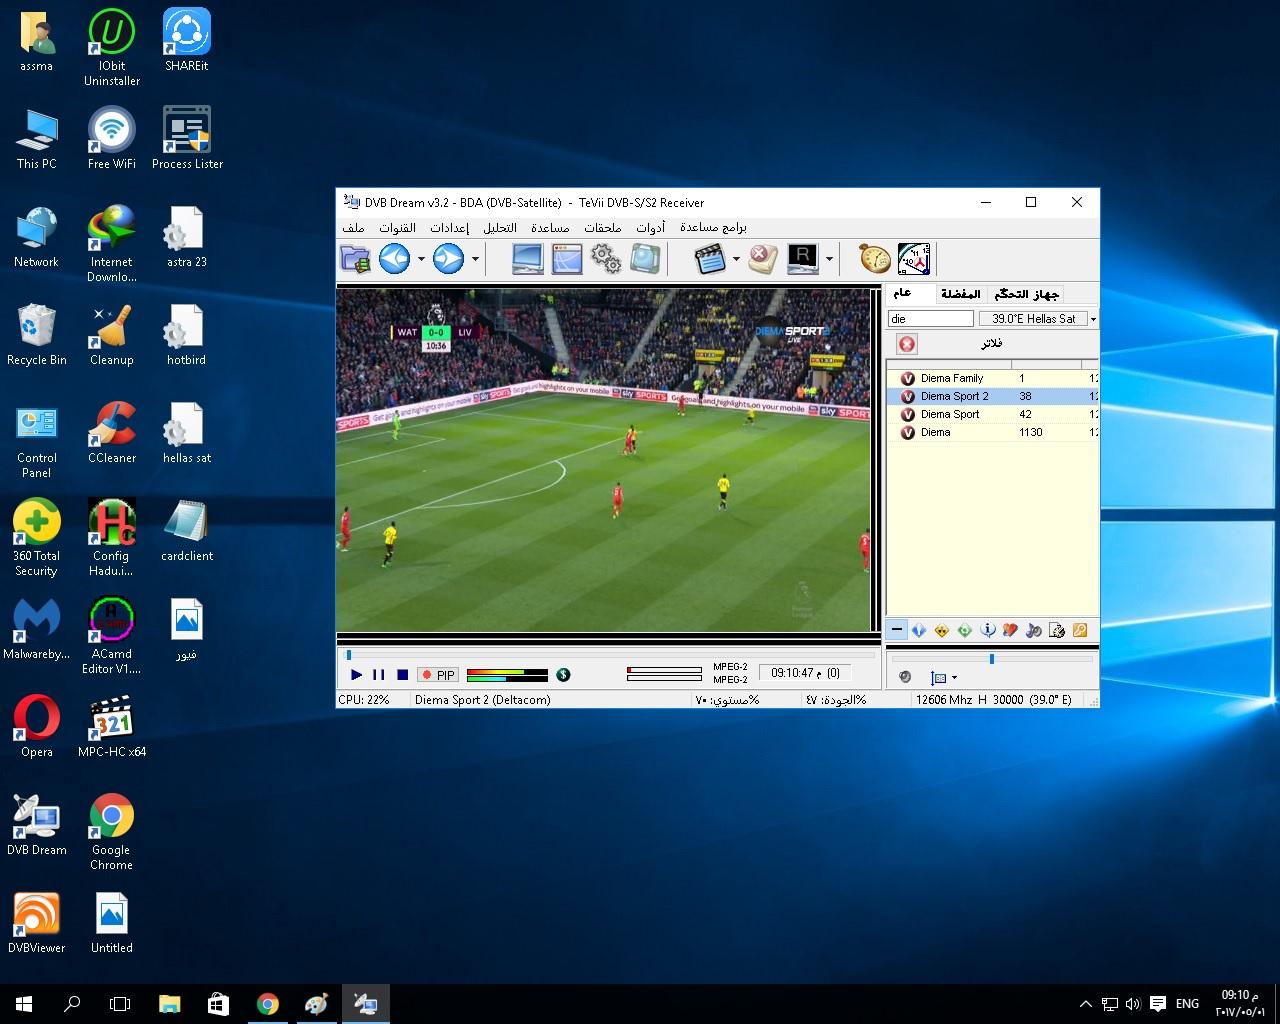This screenshot has height=1024, width=1280.
Task: Open the إعدادات (Settings) menu
Action: (449, 228)
